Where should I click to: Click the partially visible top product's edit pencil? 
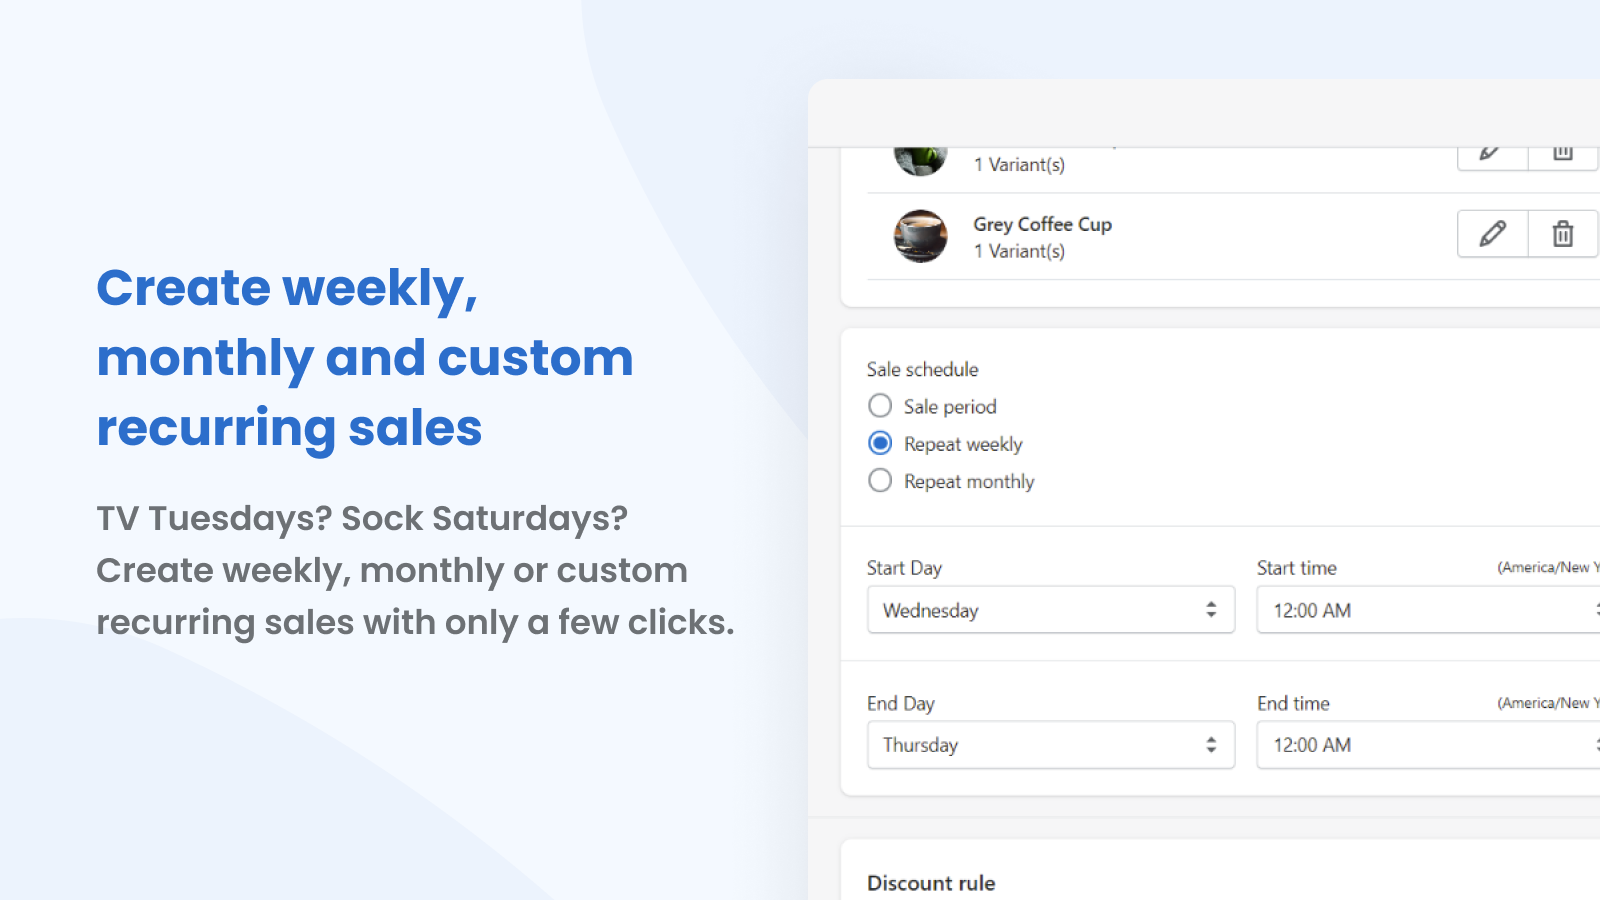pyautogui.click(x=1491, y=154)
